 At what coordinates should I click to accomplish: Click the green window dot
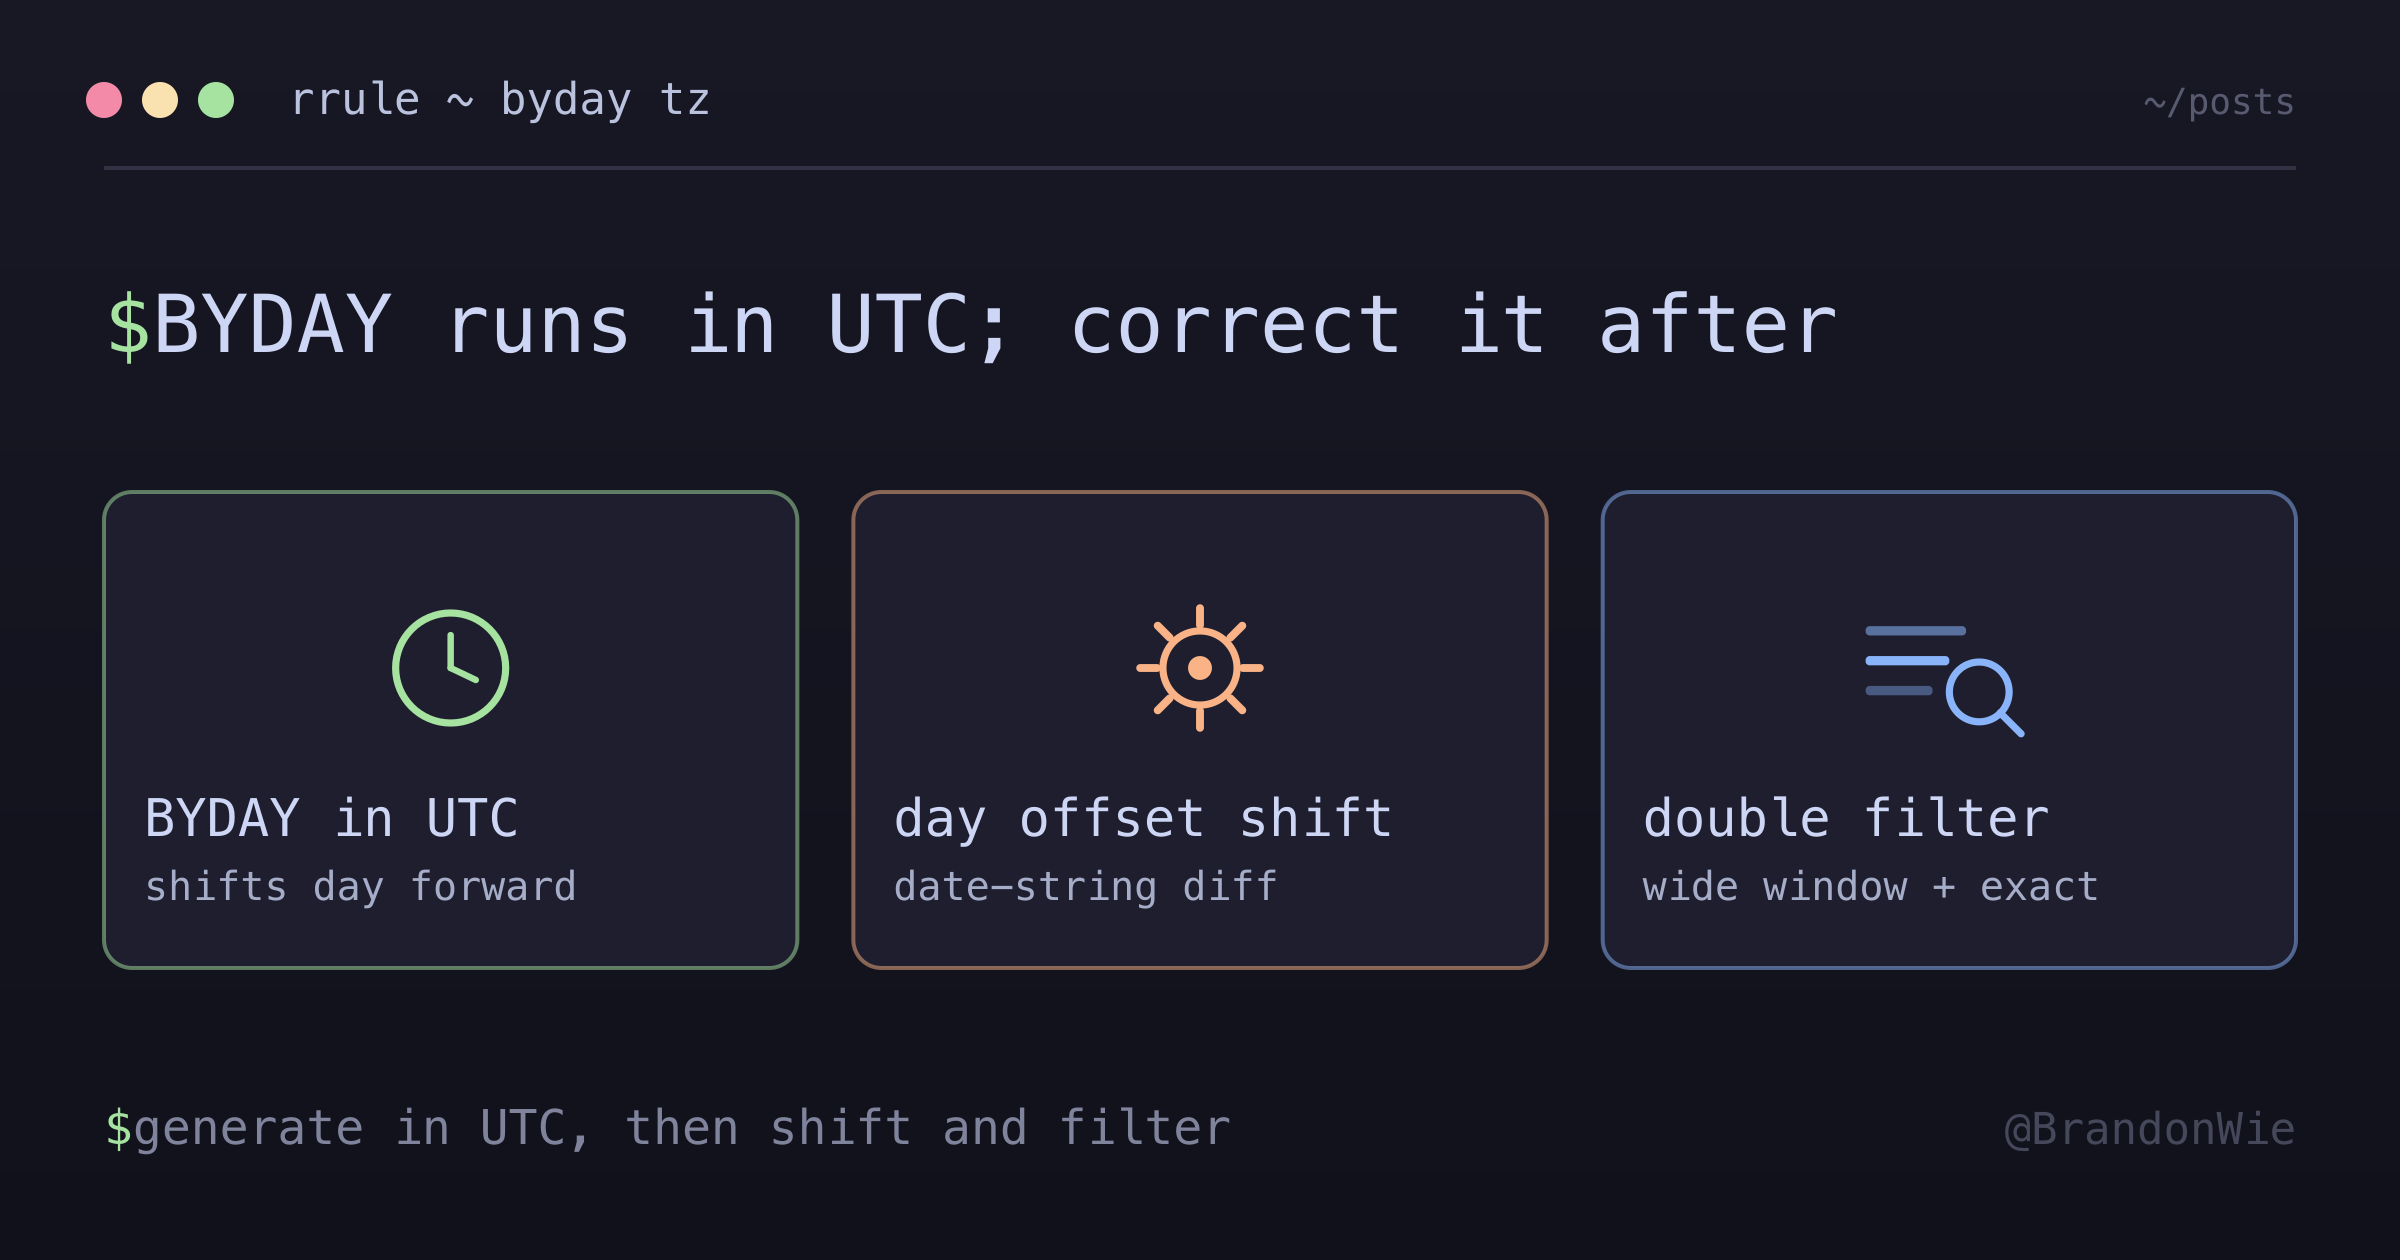216,100
